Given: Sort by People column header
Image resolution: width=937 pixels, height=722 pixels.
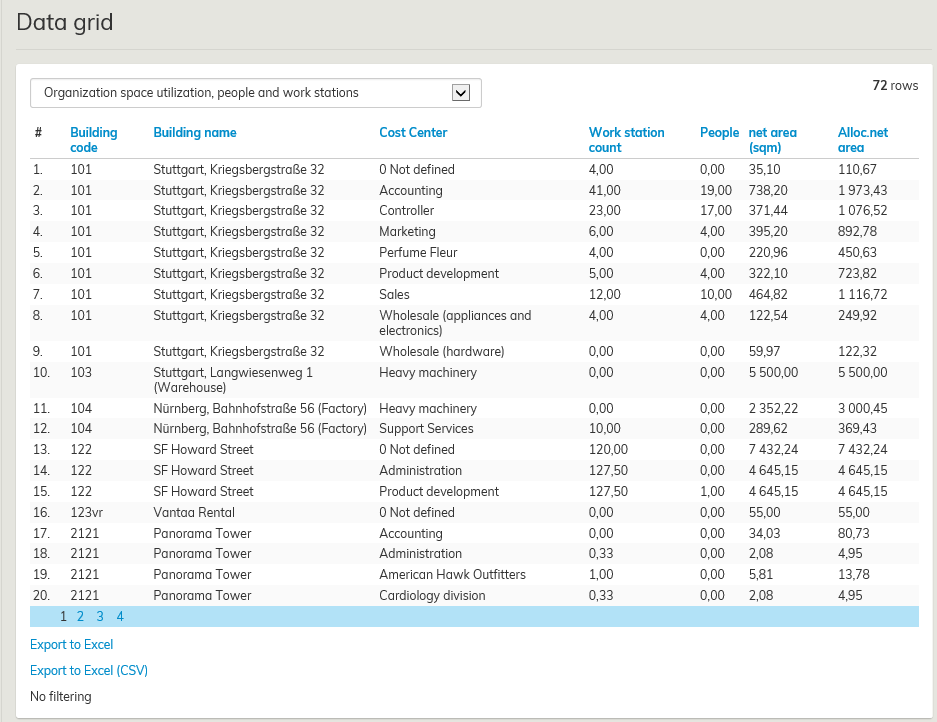Looking at the screenshot, I should 719,132.
